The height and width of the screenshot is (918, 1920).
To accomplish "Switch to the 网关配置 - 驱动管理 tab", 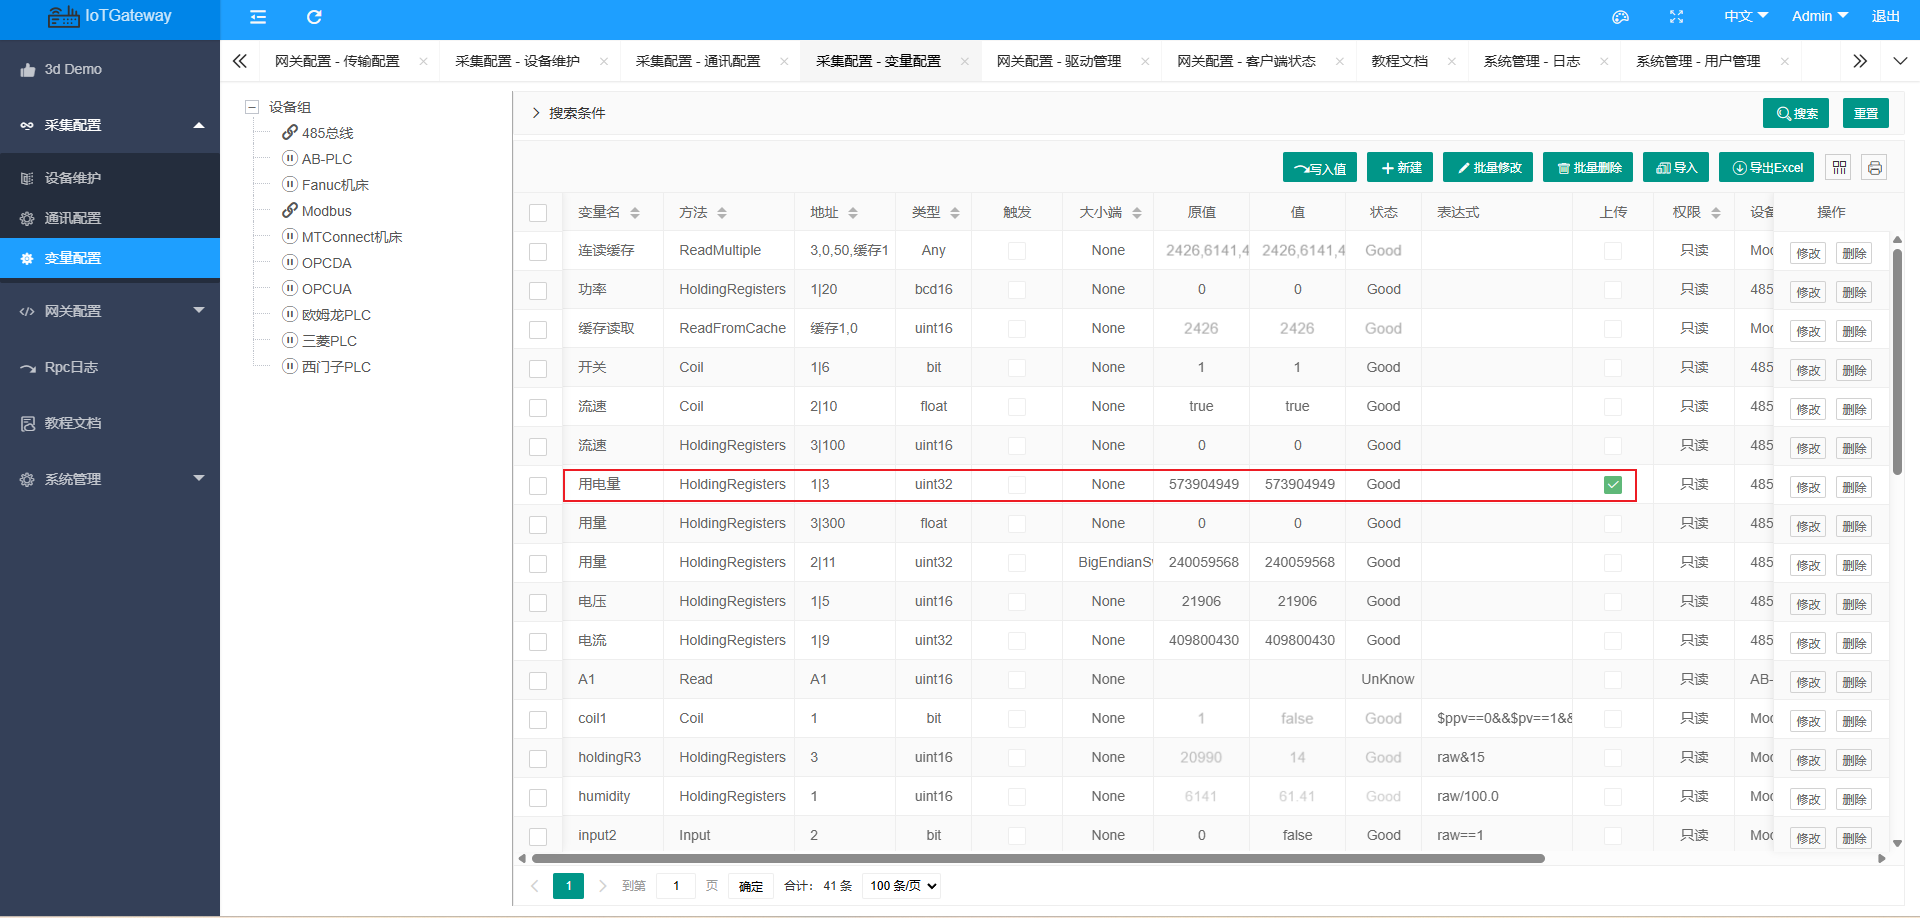I will point(1058,61).
